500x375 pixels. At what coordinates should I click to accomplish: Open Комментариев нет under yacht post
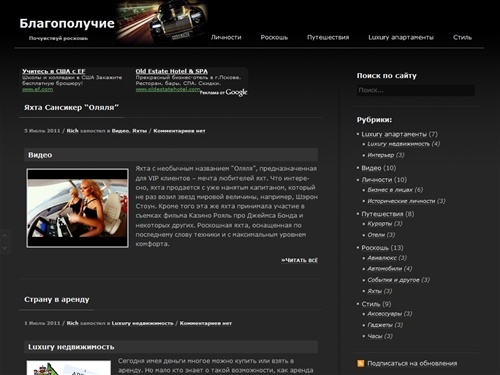(x=179, y=131)
